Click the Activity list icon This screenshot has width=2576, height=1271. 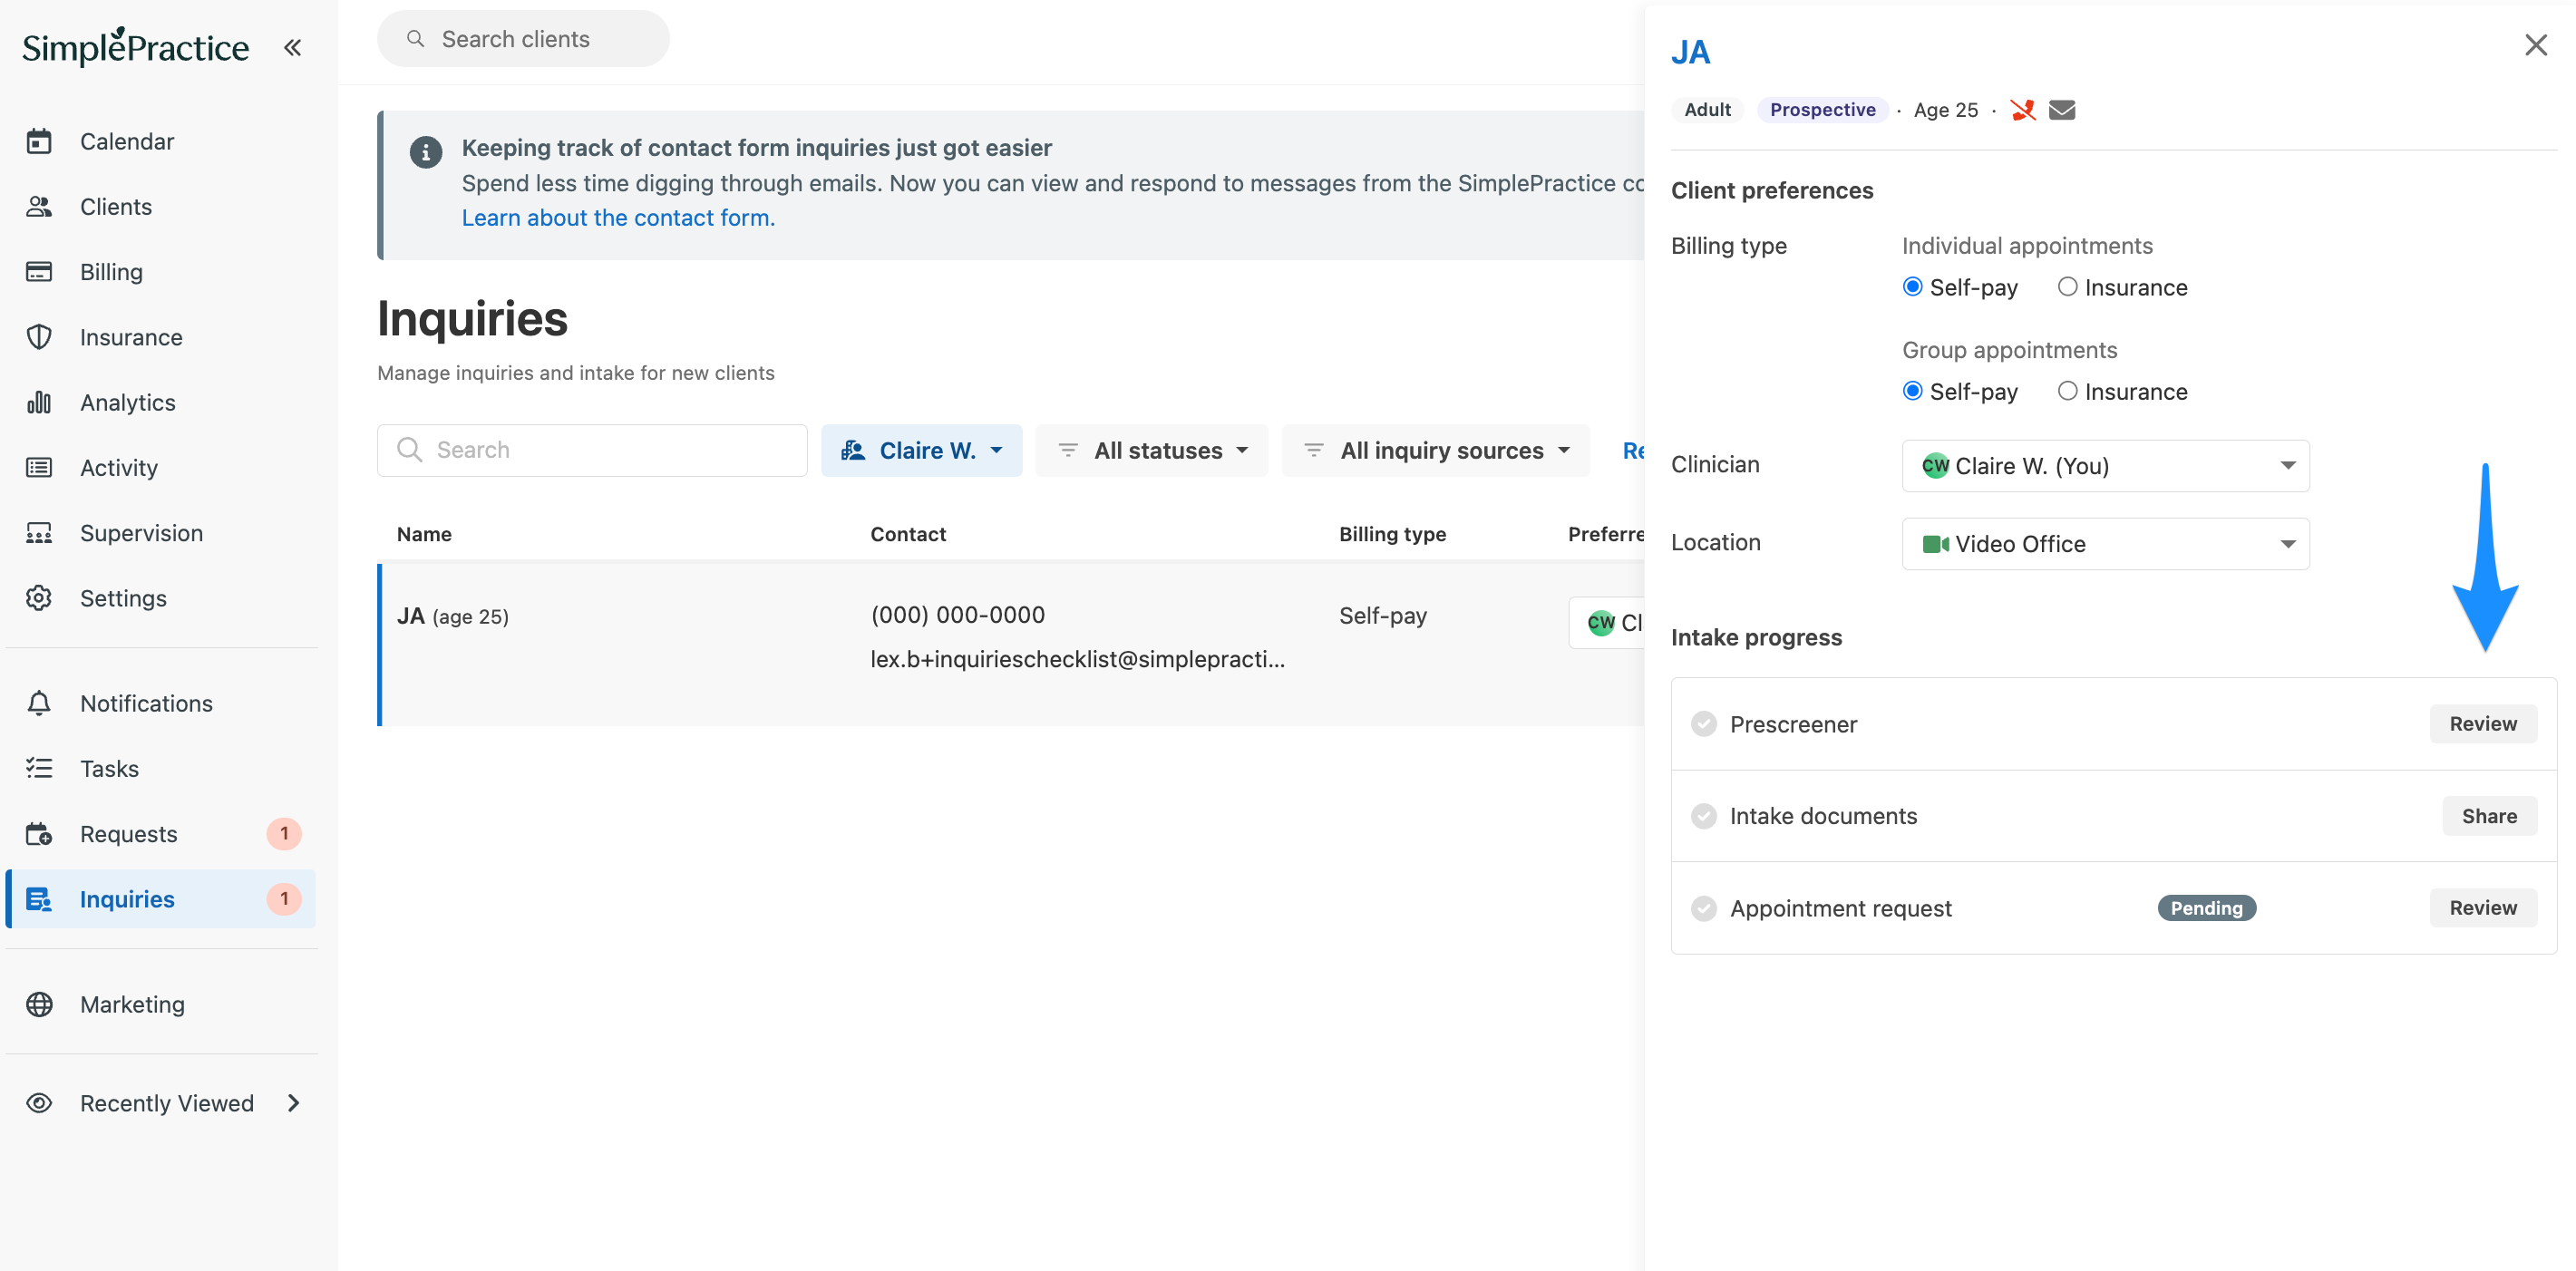(x=39, y=467)
